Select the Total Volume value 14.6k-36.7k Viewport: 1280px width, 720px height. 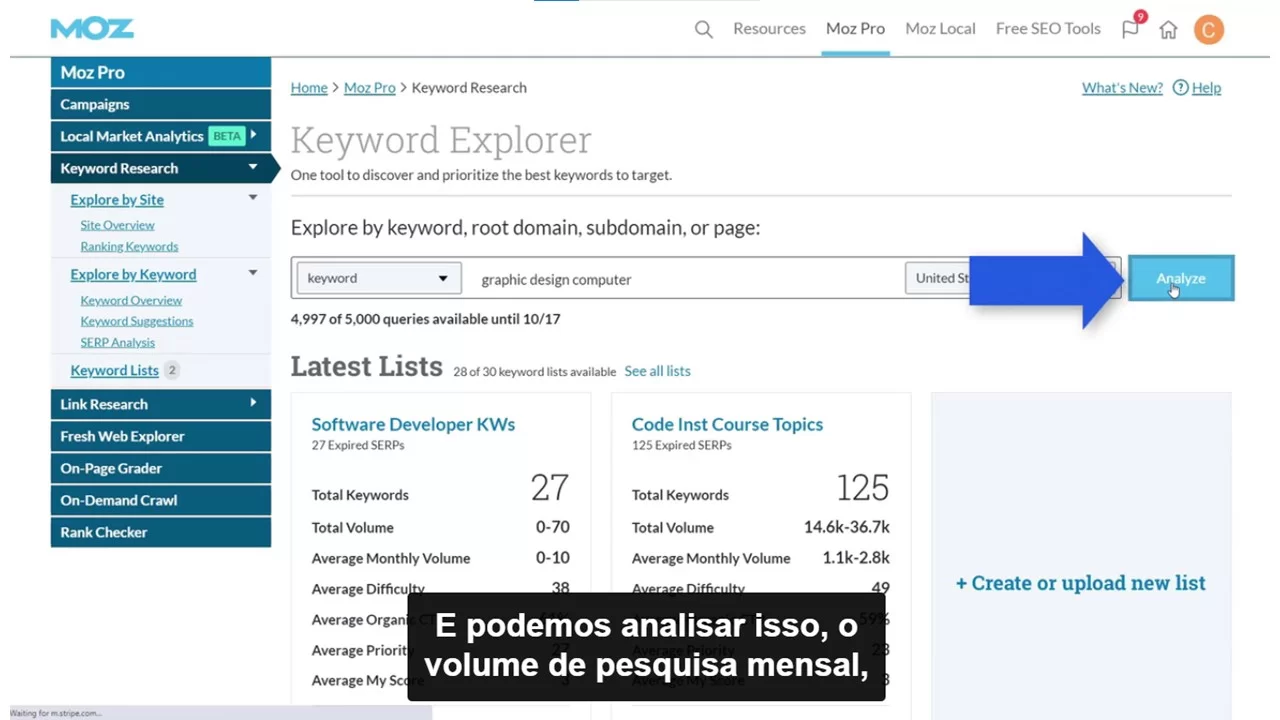coord(847,527)
